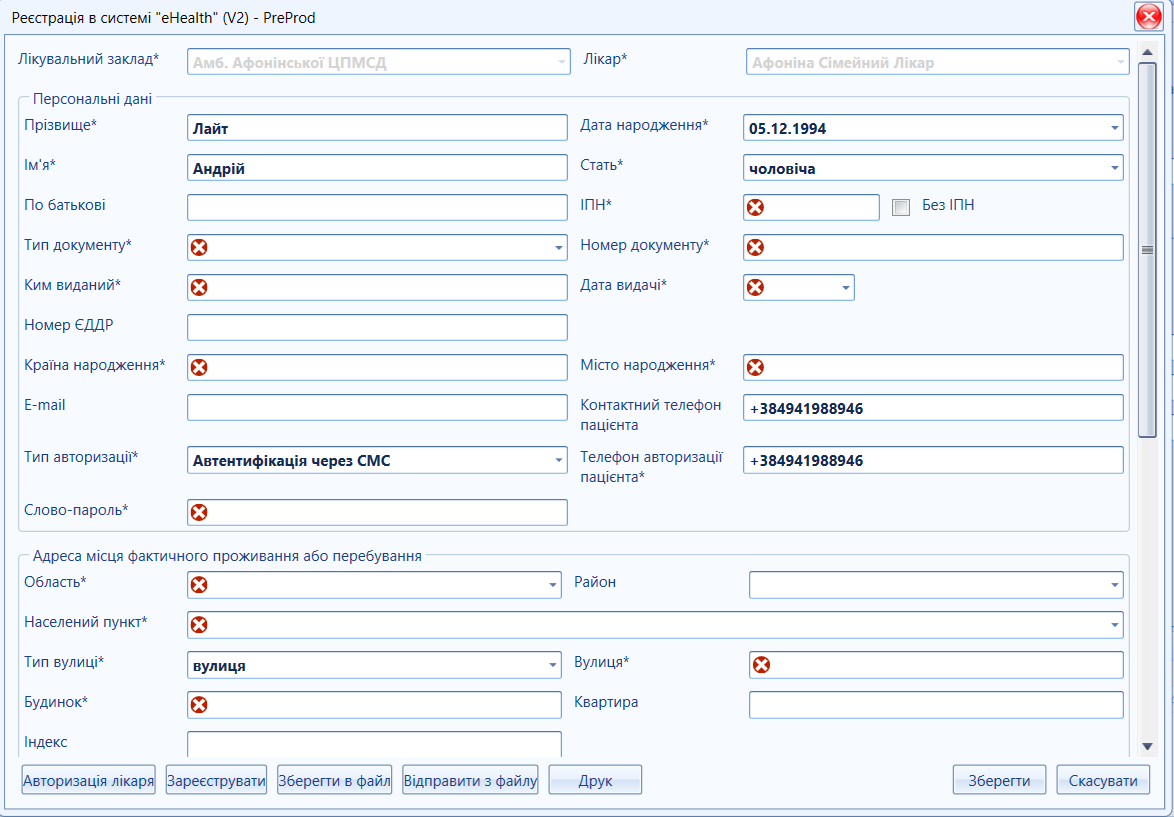Click the disabled Лікувальний заклад combo box
Image resolution: width=1174 pixels, height=817 pixels.
coord(379,62)
